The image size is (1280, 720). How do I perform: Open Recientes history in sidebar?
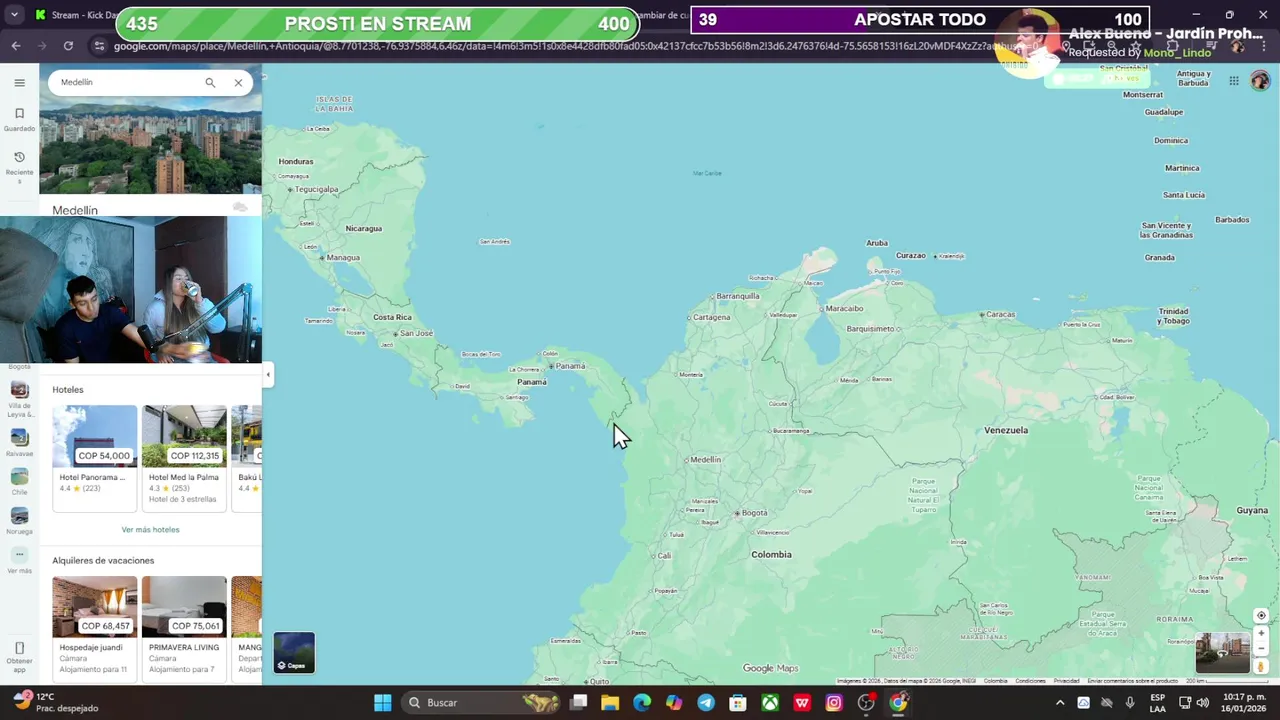point(19,167)
